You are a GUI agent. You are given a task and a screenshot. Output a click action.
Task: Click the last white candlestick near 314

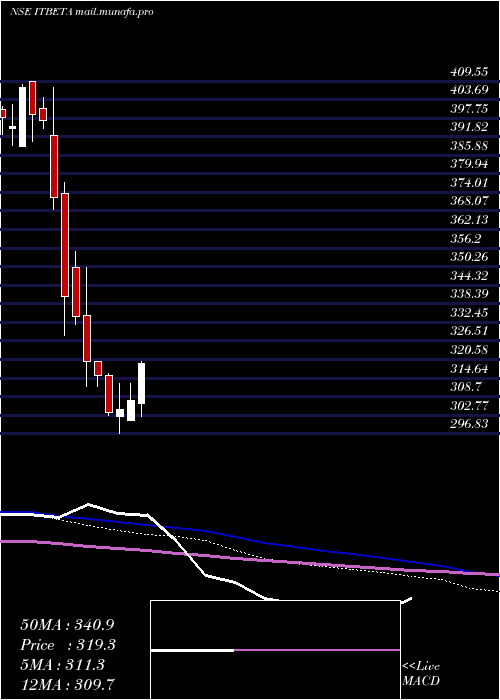(142, 383)
